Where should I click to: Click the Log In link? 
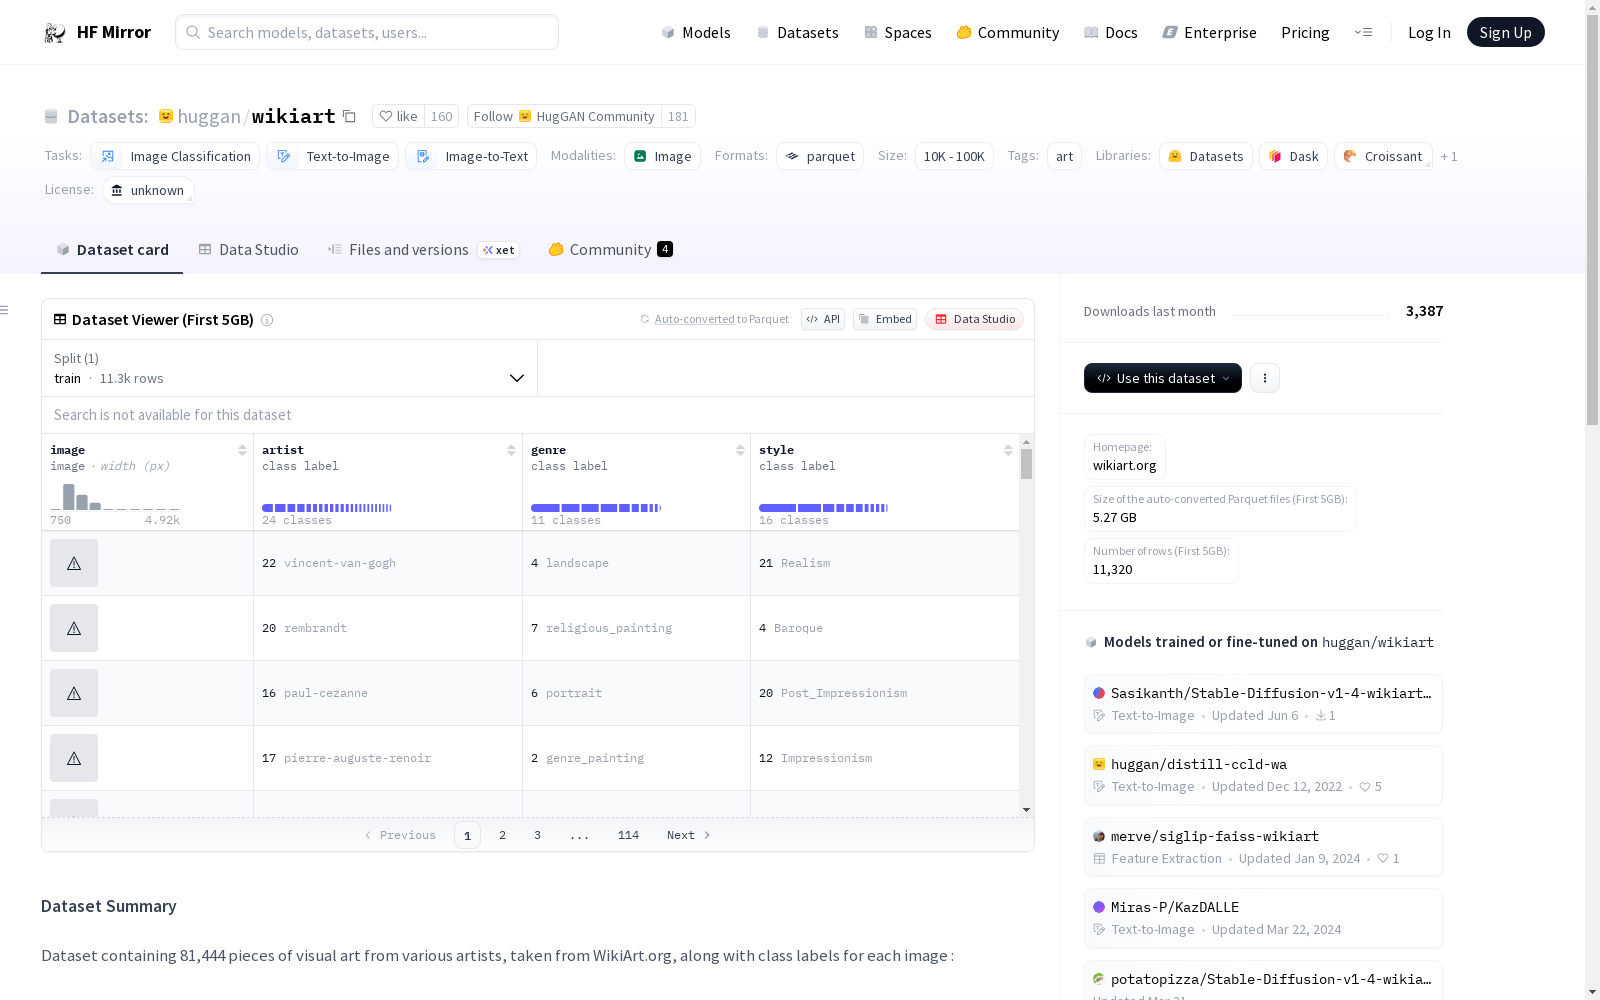(x=1429, y=33)
